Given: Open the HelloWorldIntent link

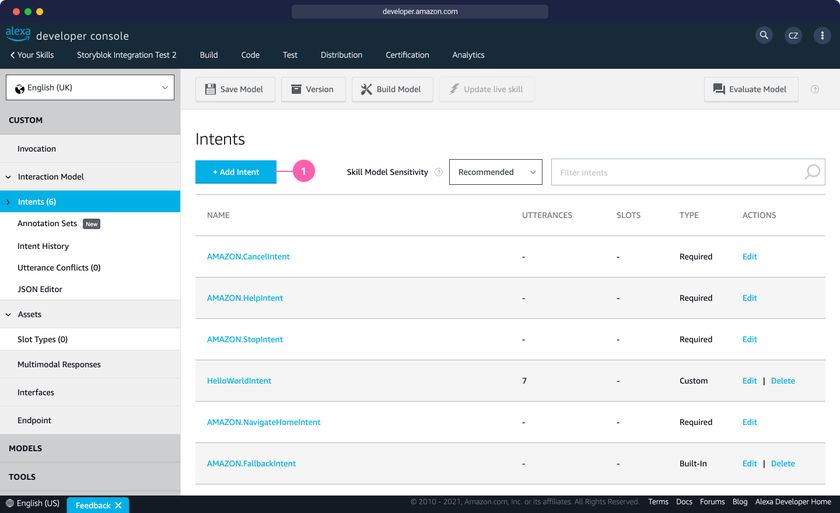Looking at the screenshot, I should pyautogui.click(x=239, y=381).
